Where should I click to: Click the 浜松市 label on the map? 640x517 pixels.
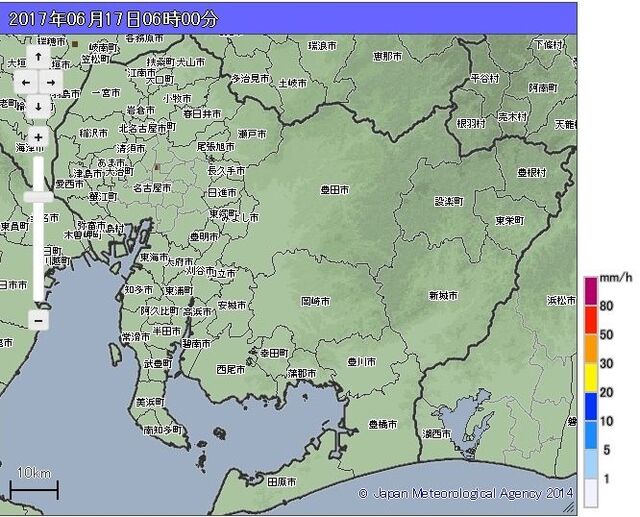(x=562, y=301)
